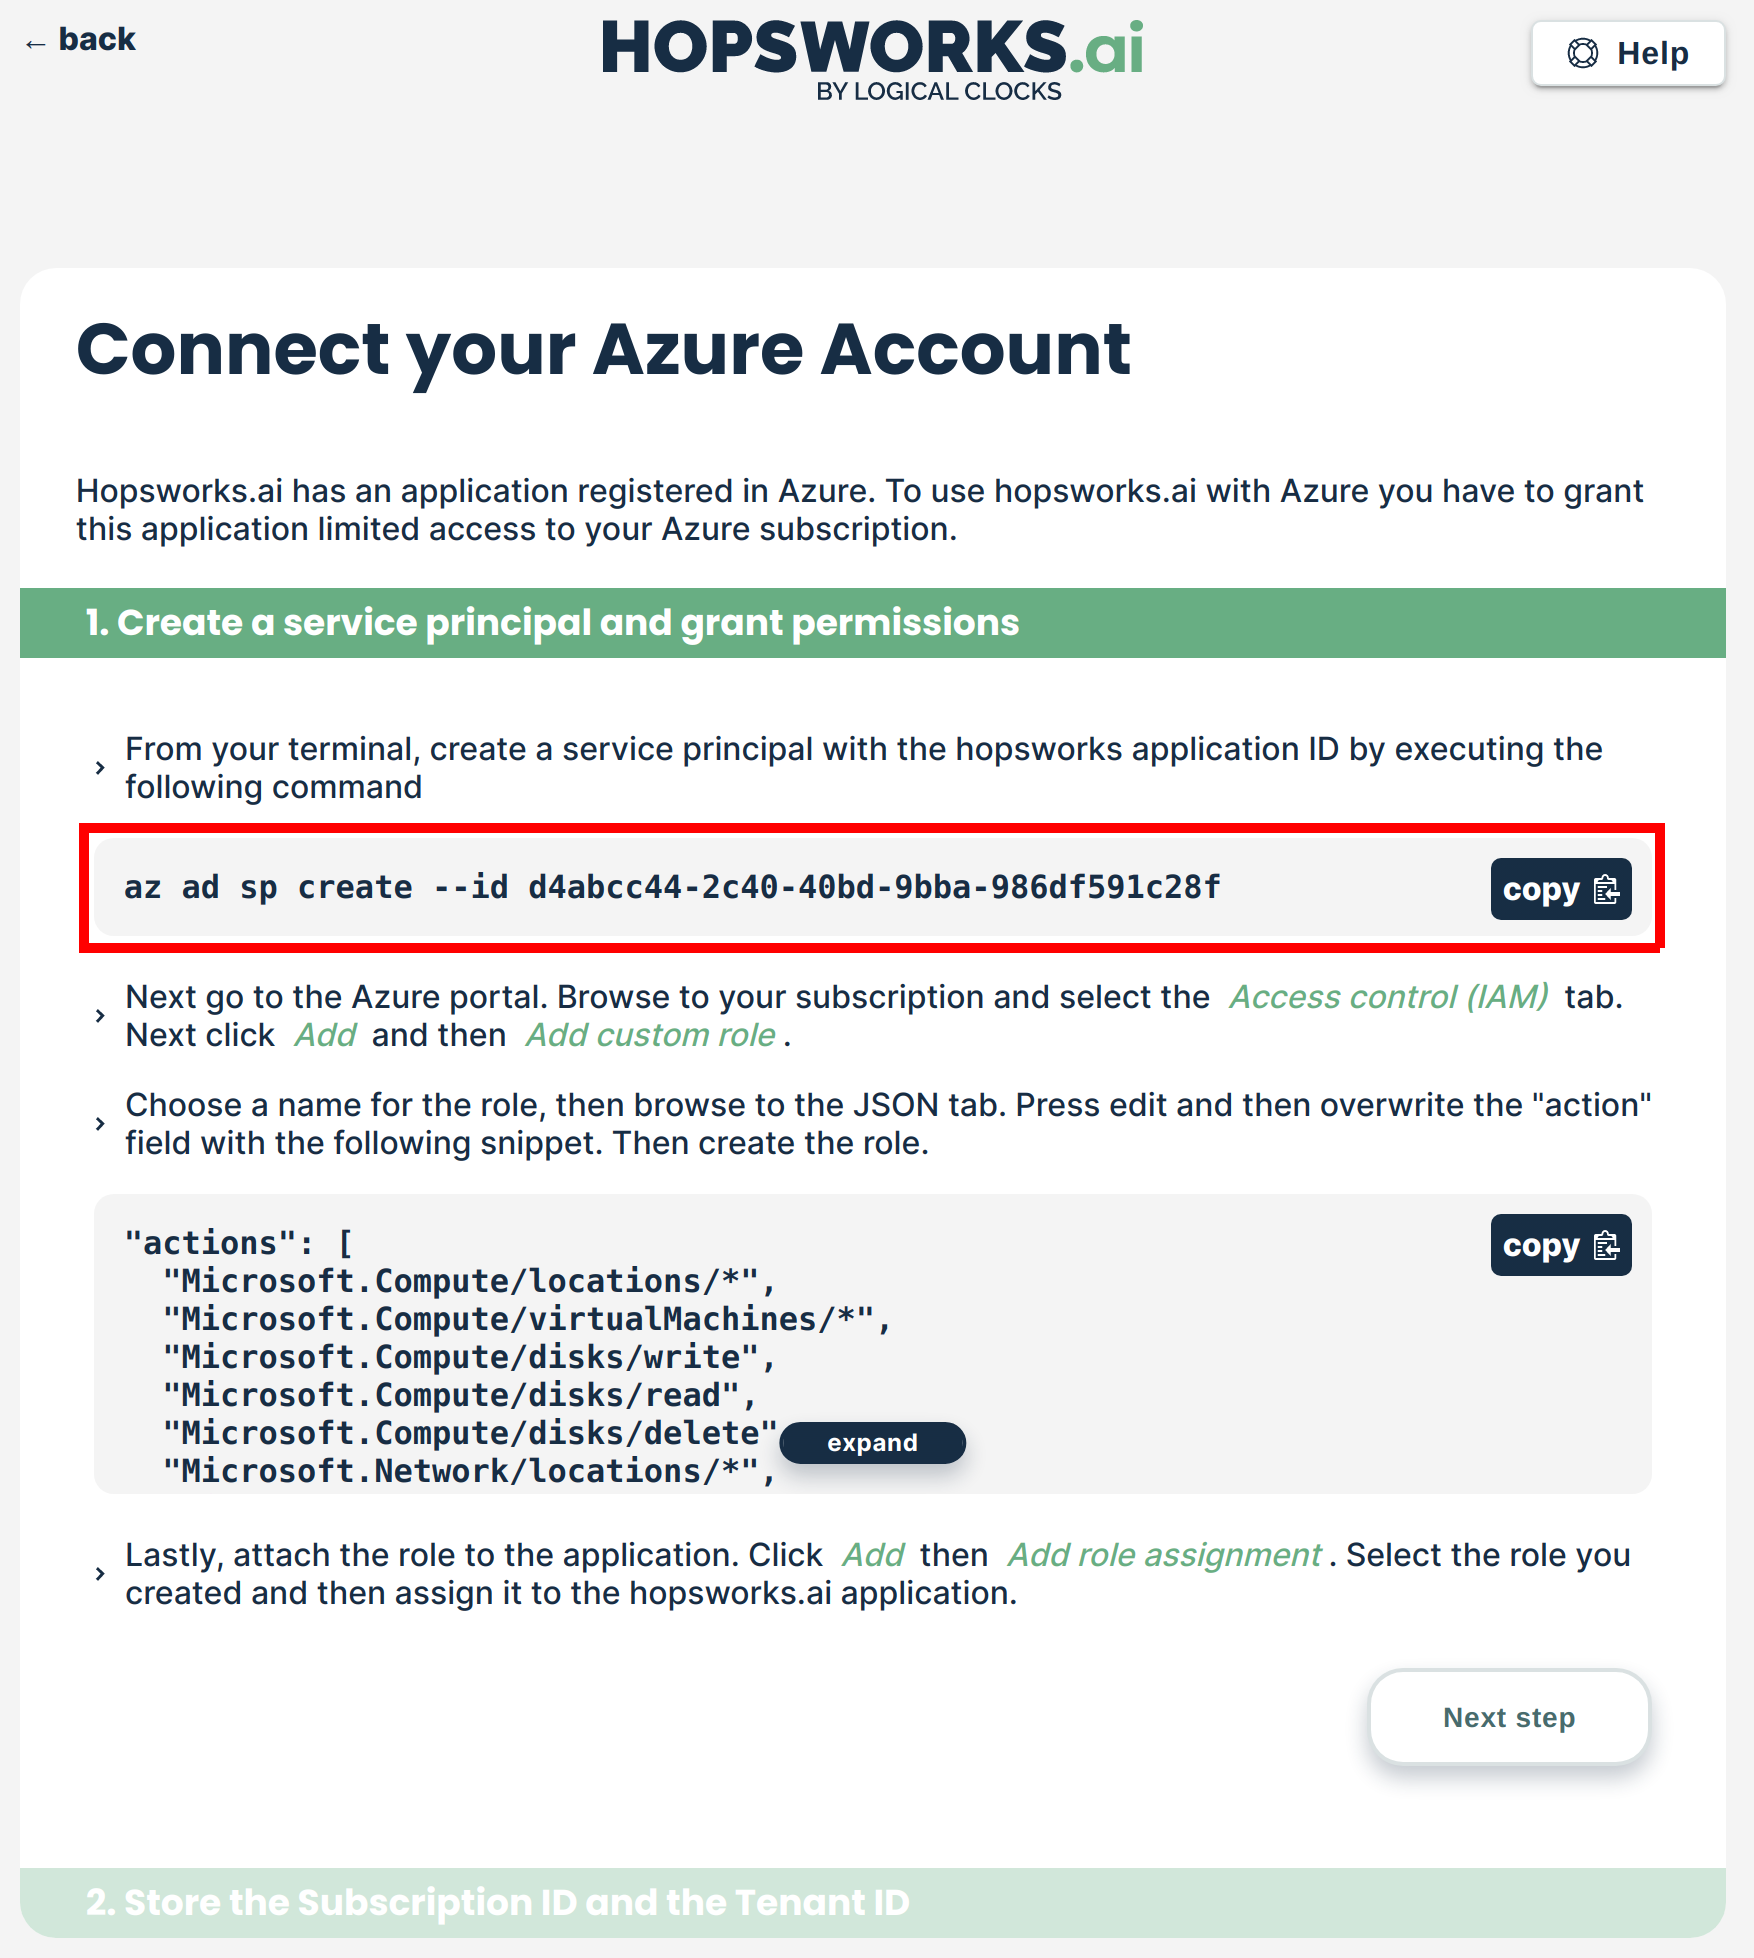The width and height of the screenshot is (1754, 1958).
Task: Expand the actions code snippet
Action: tap(872, 1443)
